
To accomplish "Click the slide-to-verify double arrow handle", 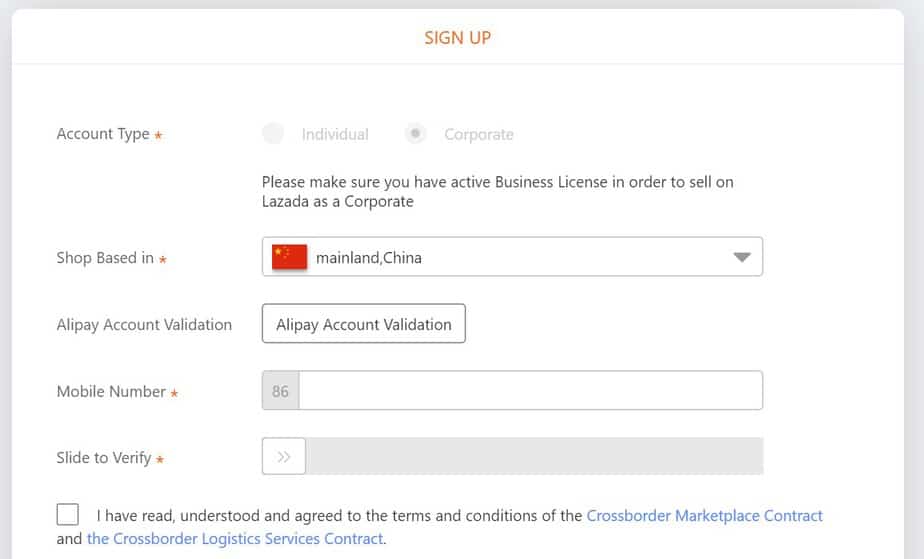I will [284, 457].
